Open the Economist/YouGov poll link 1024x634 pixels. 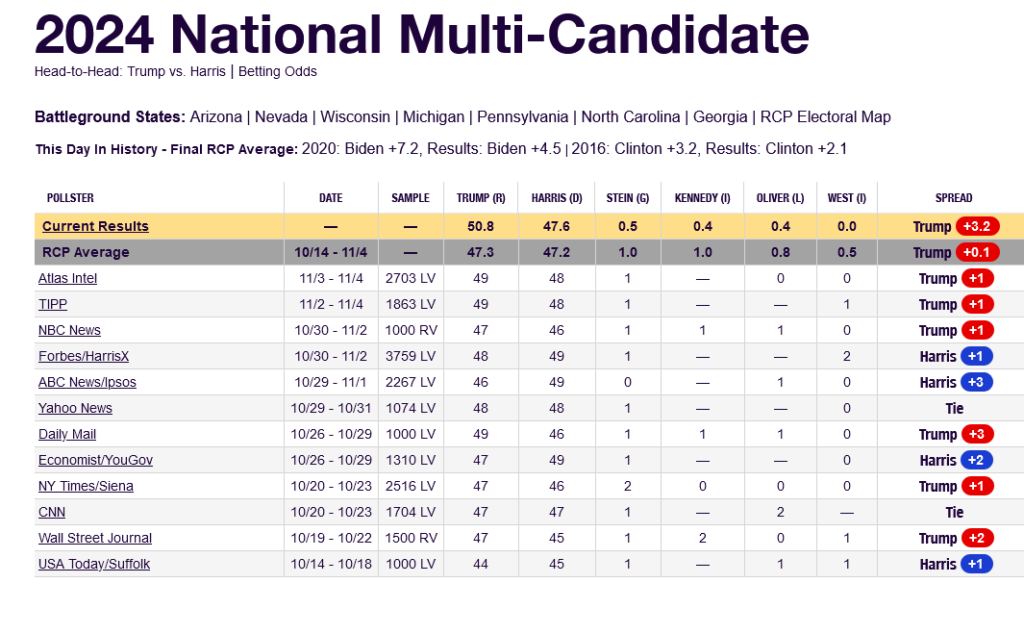(x=95, y=460)
